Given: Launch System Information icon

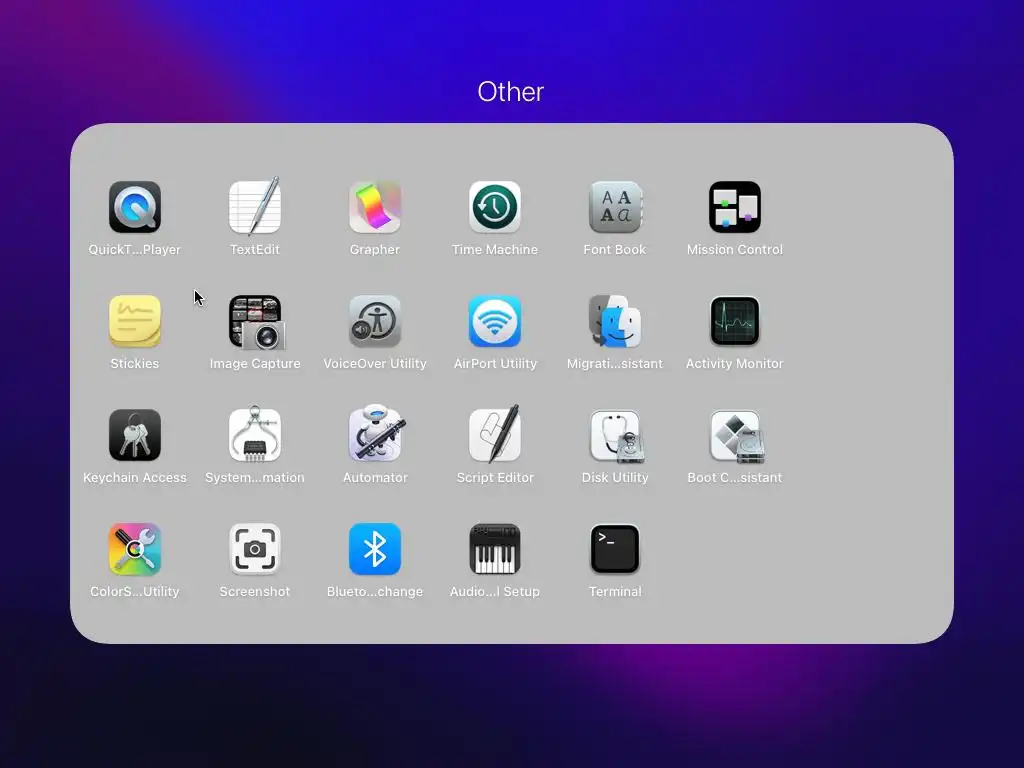Looking at the screenshot, I should pos(255,434).
